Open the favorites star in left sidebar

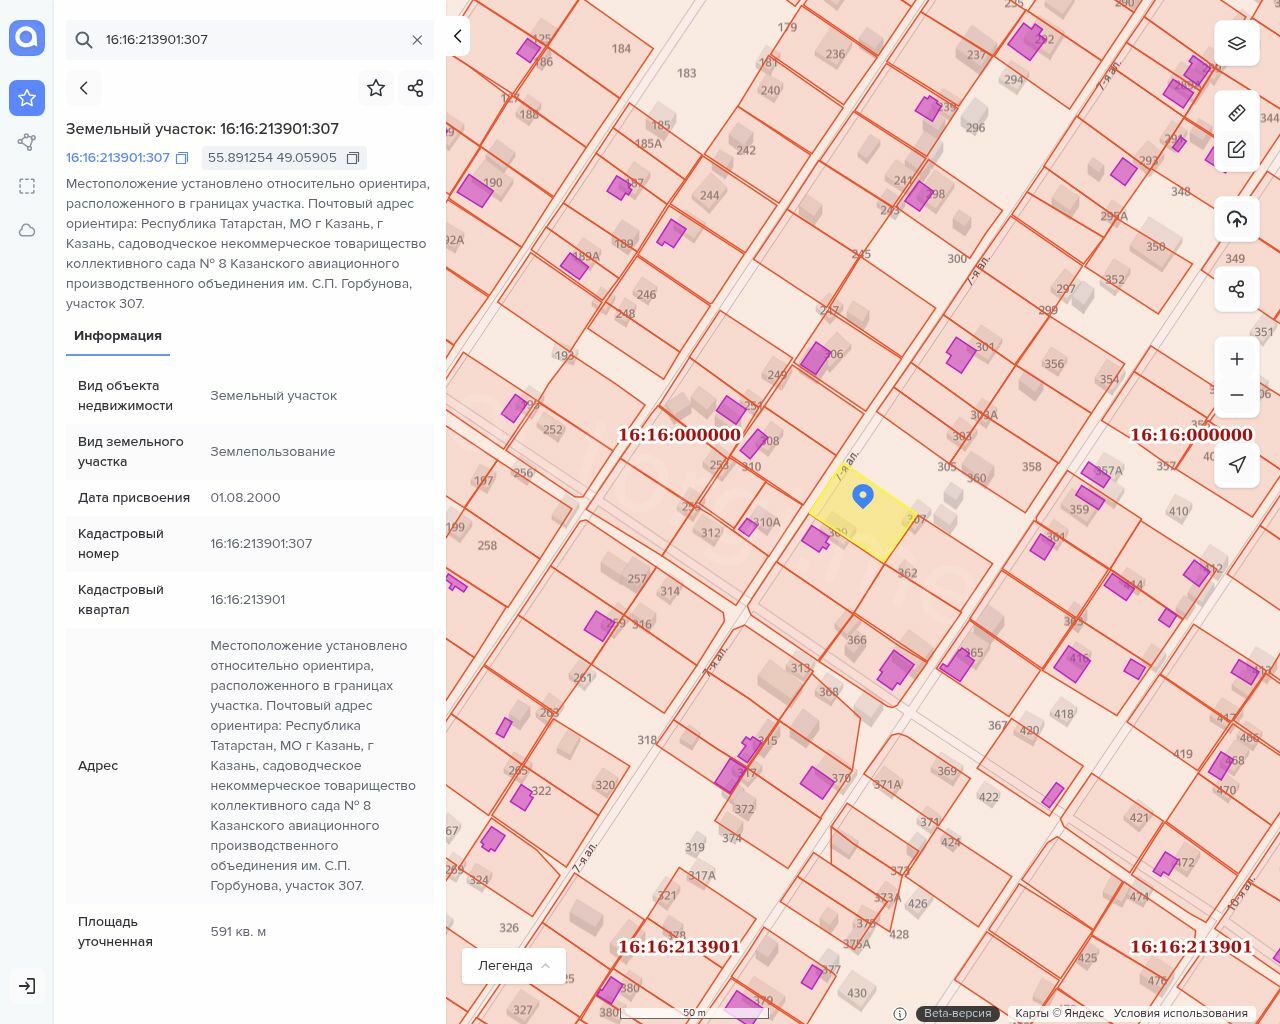coord(27,98)
